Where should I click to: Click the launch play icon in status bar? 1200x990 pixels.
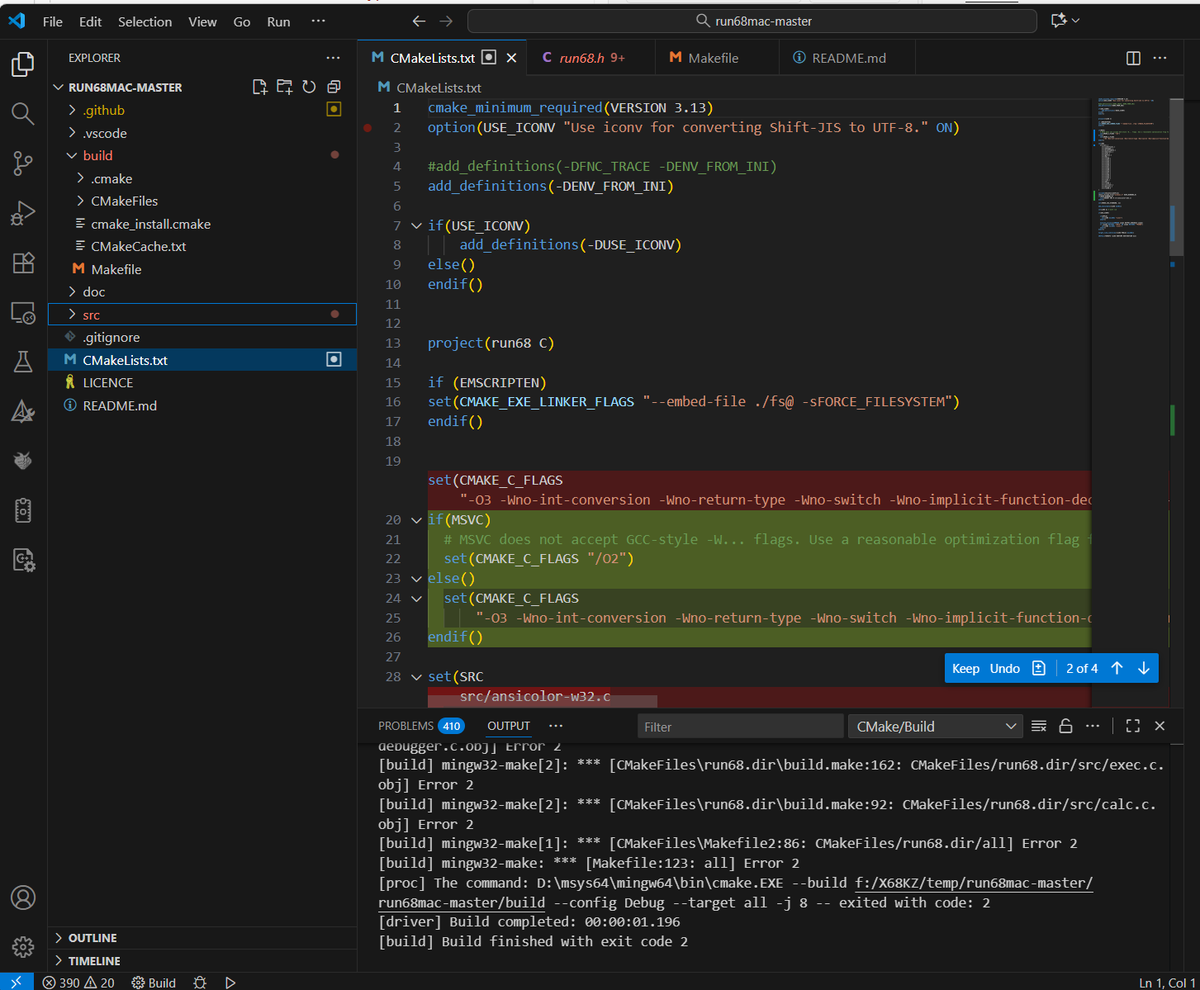[230, 982]
